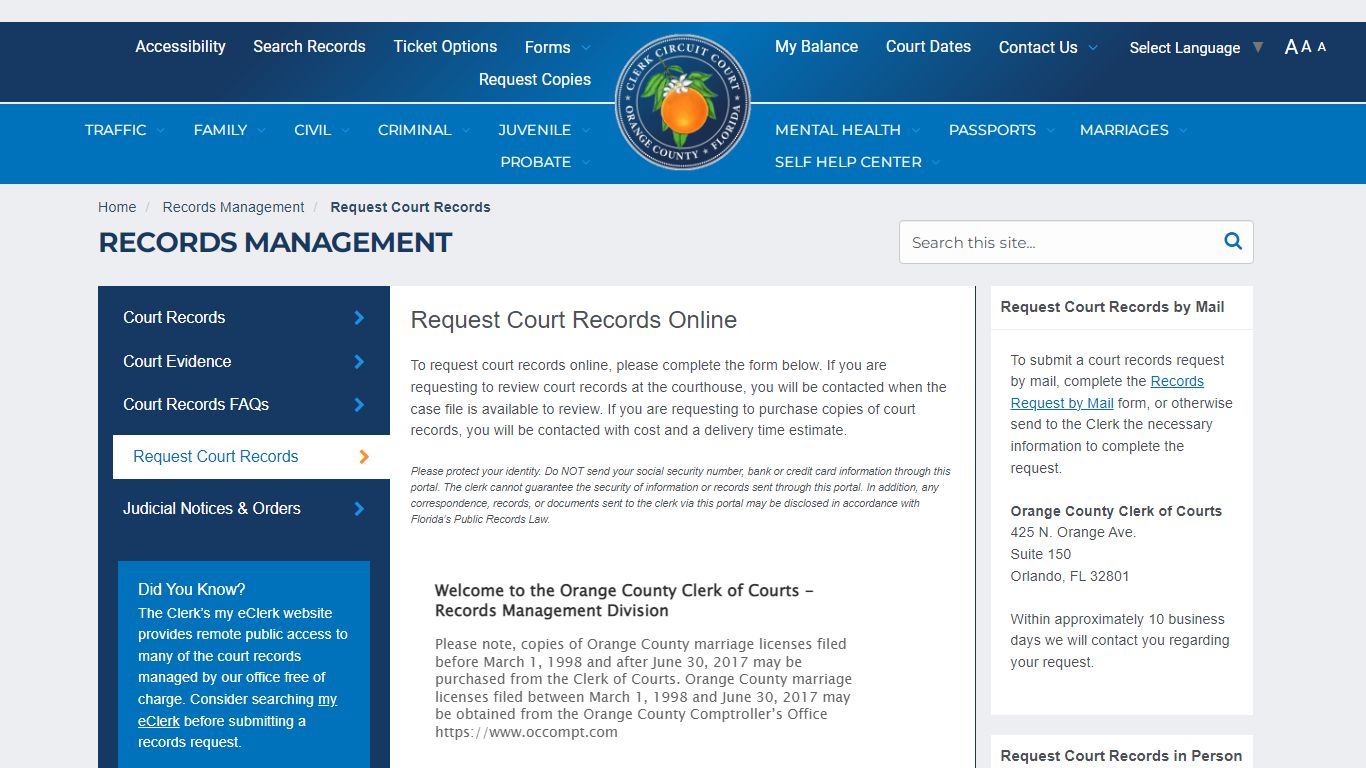The width and height of the screenshot is (1366, 768).
Task: Select the largest A font size icon
Action: (x=1291, y=46)
